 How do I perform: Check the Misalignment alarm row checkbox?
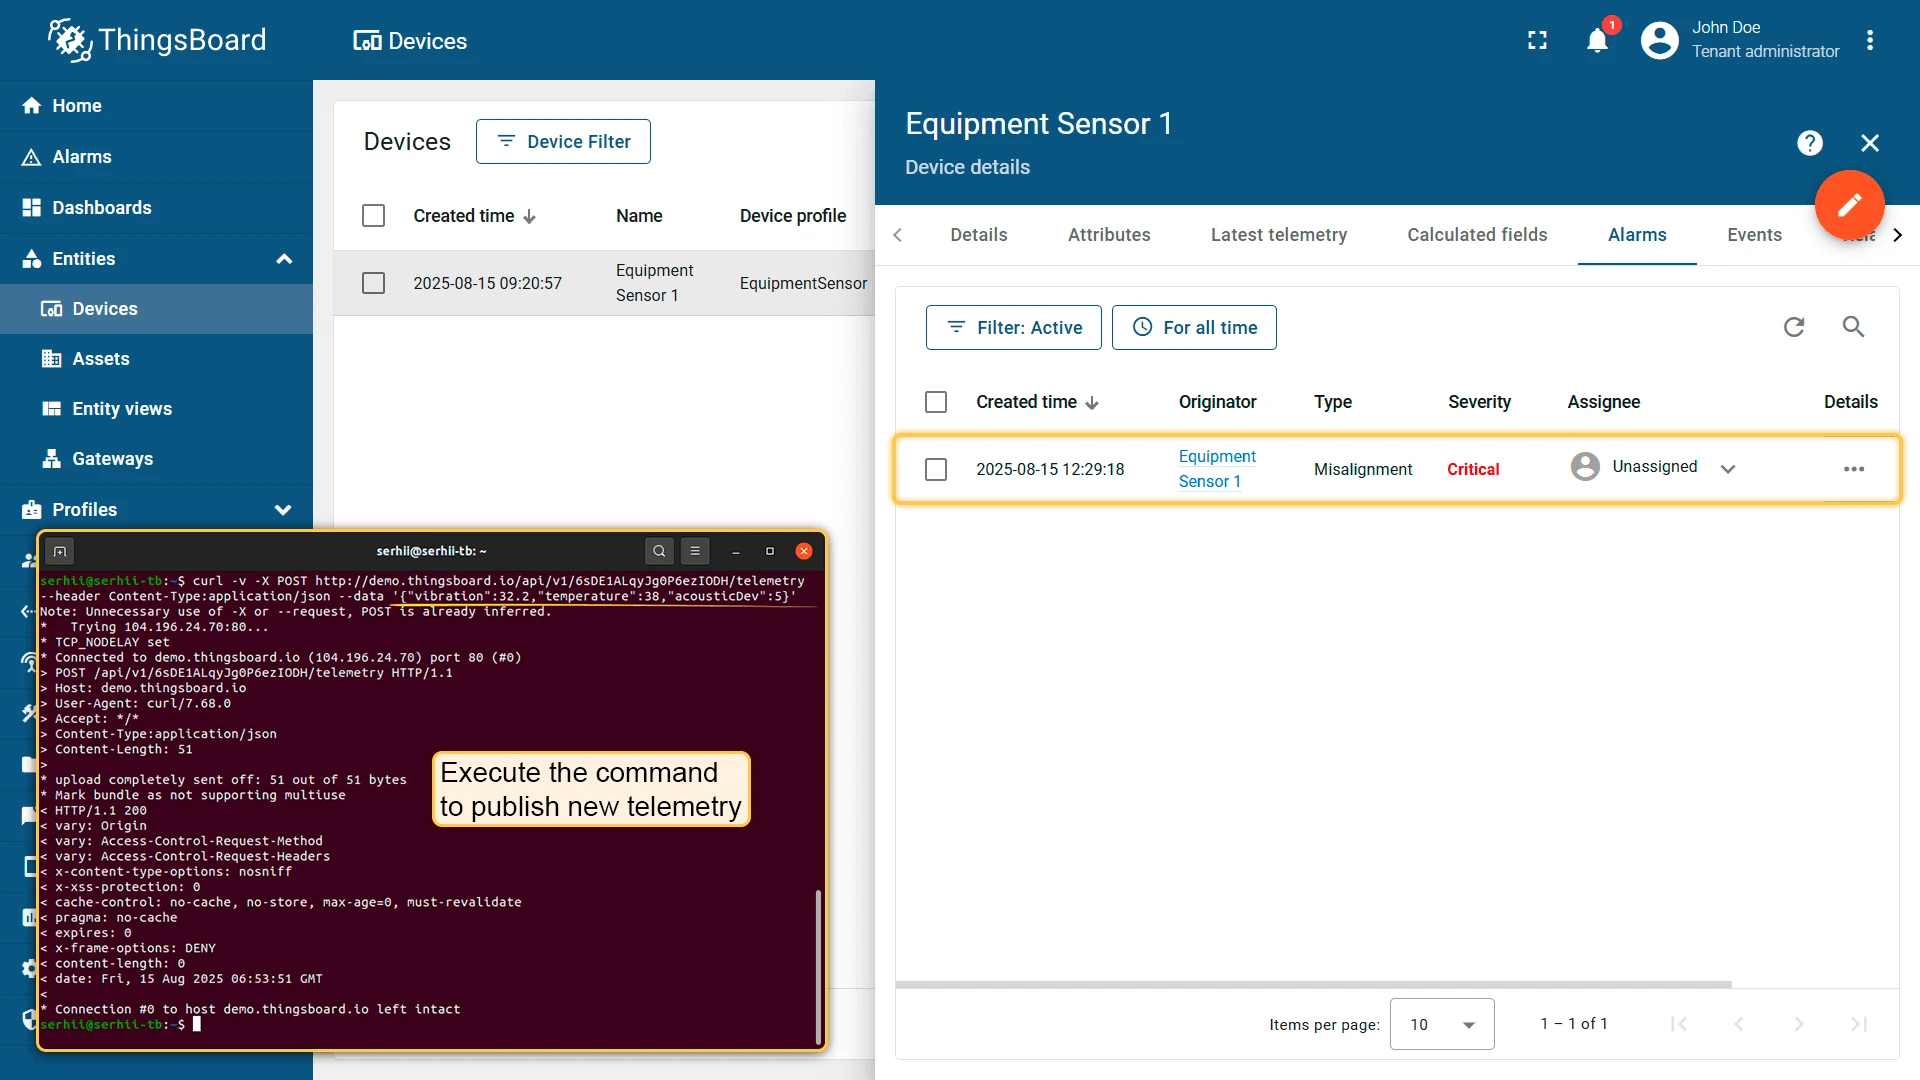pos(936,469)
